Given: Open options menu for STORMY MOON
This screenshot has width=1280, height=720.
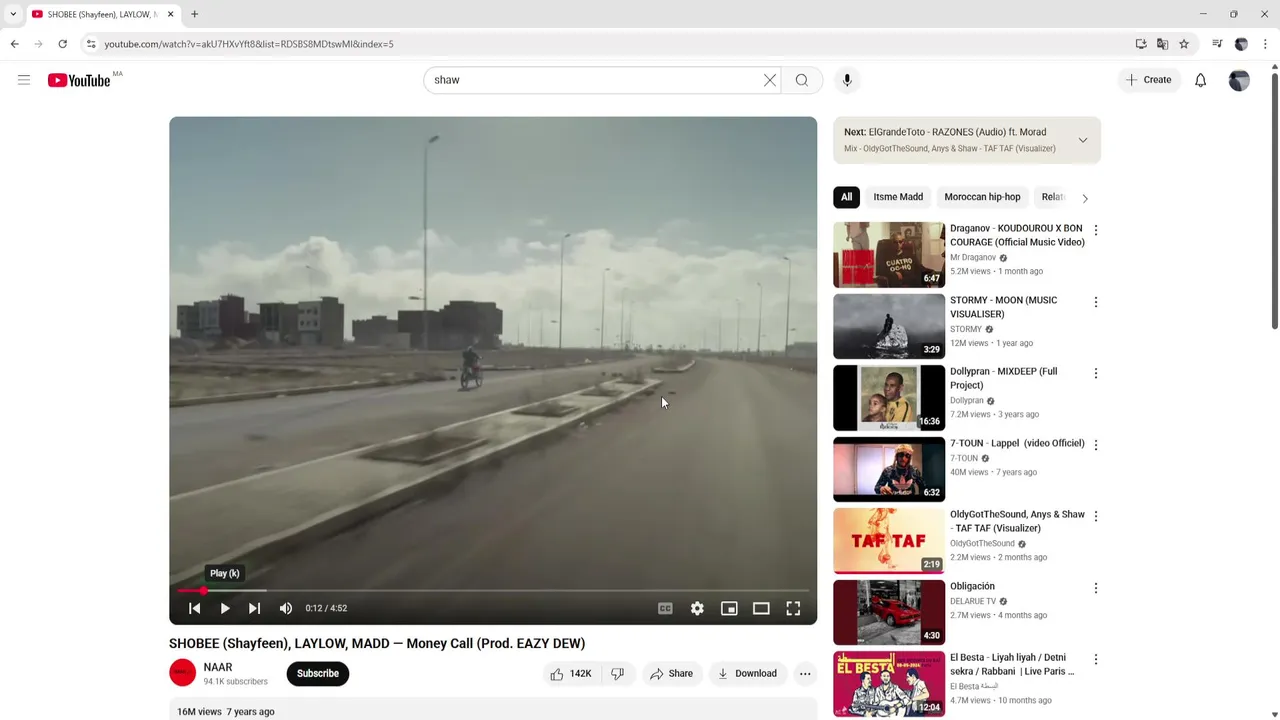Looking at the screenshot, I should click(1096, 302).
